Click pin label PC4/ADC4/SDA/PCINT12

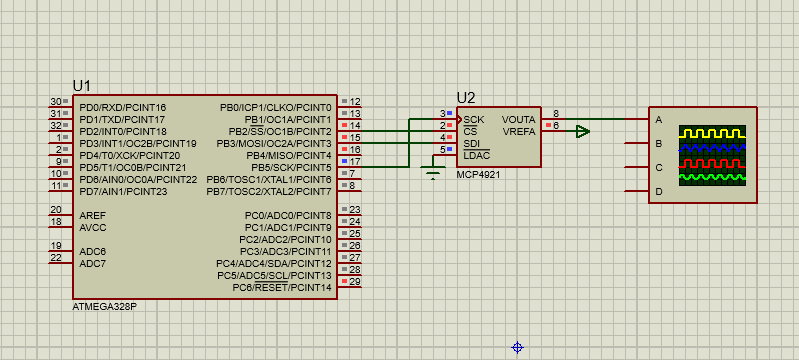(274, 264)
